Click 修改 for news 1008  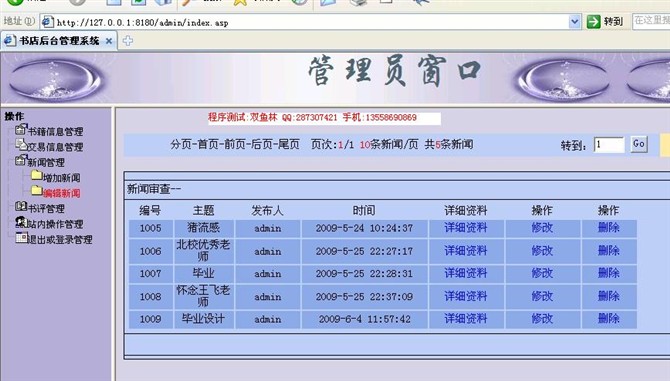coord(542,296)
